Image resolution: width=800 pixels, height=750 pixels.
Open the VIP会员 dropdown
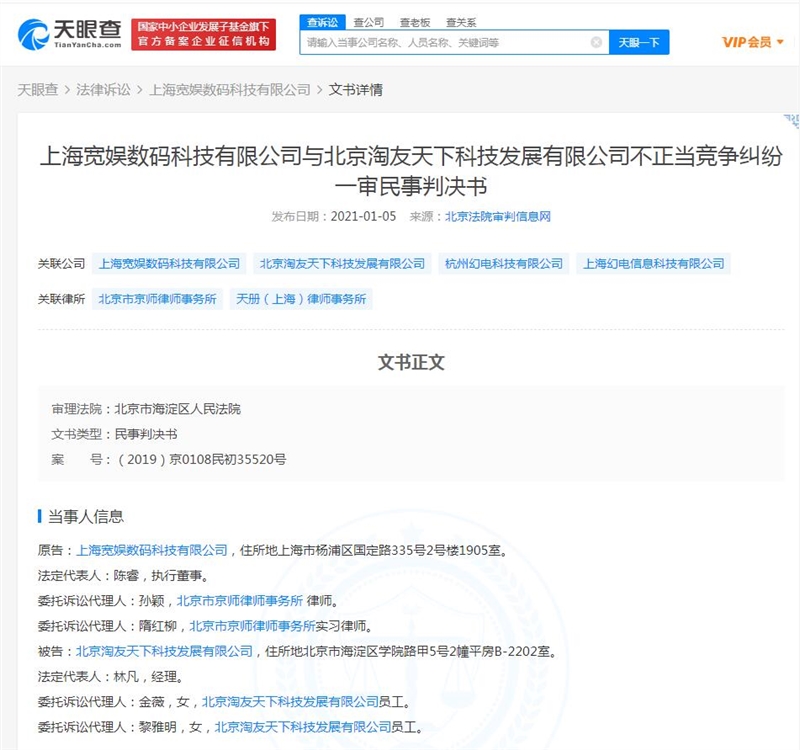coord(752,42)
